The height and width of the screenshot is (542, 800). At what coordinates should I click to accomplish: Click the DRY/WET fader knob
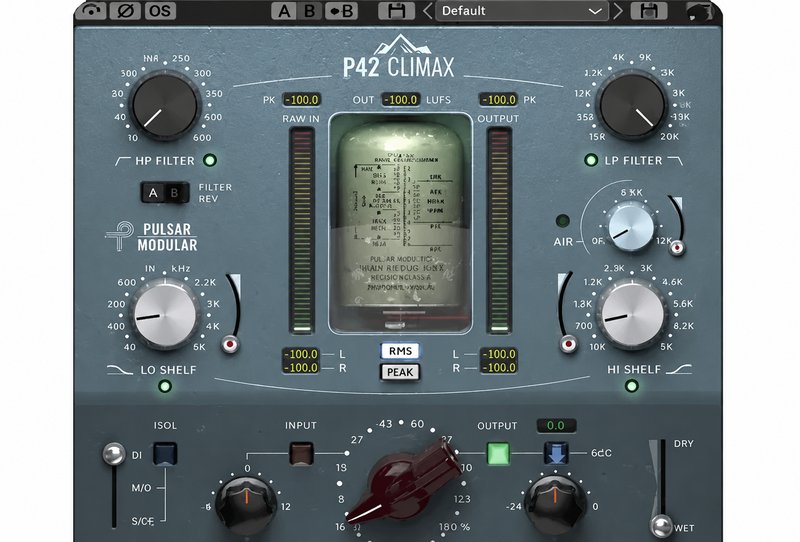pyautogui.click(x=662, y=526)
